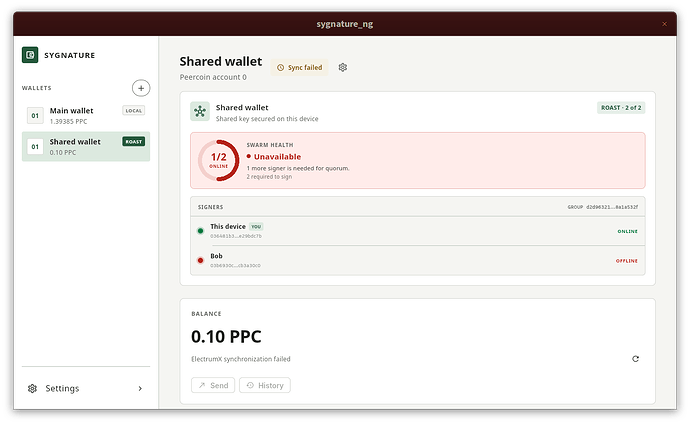The height and width of the screenshot is (424, 690).
Task: Refresh balance with the reload icon
Action: [x=635, y=359]
